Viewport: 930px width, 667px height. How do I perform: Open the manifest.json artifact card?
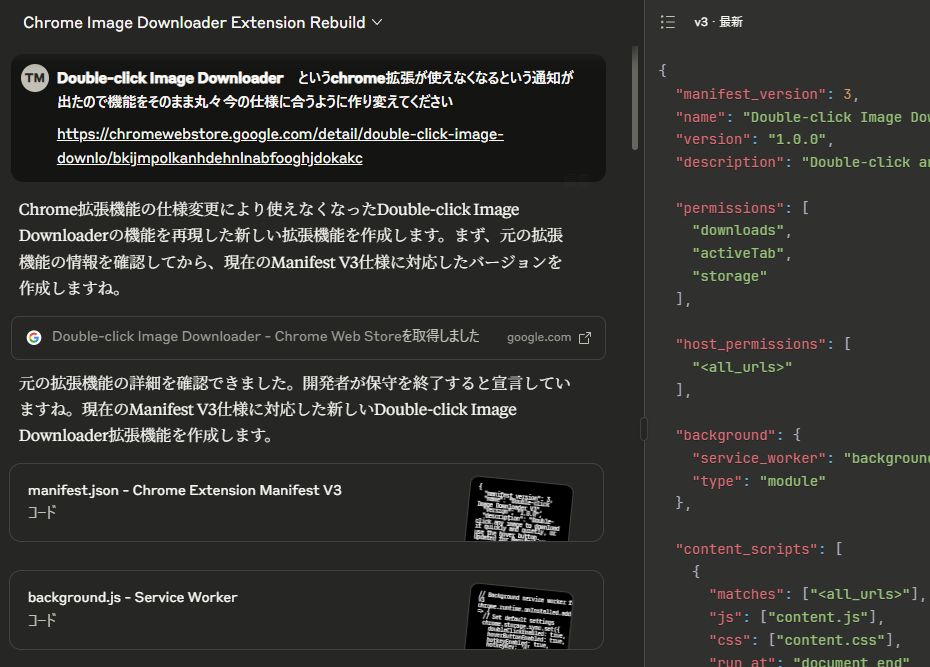[306, 502]
